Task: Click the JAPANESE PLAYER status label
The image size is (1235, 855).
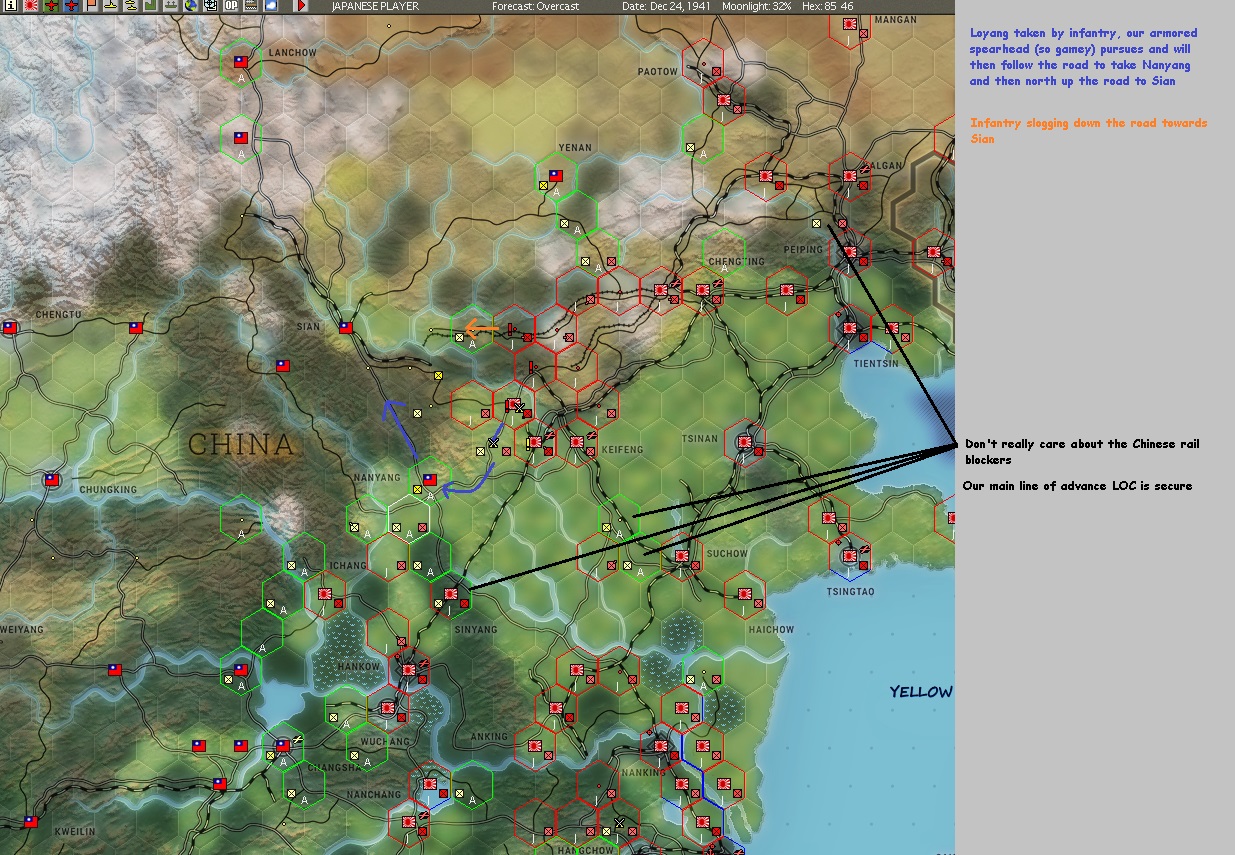Action: coord(375,6)
